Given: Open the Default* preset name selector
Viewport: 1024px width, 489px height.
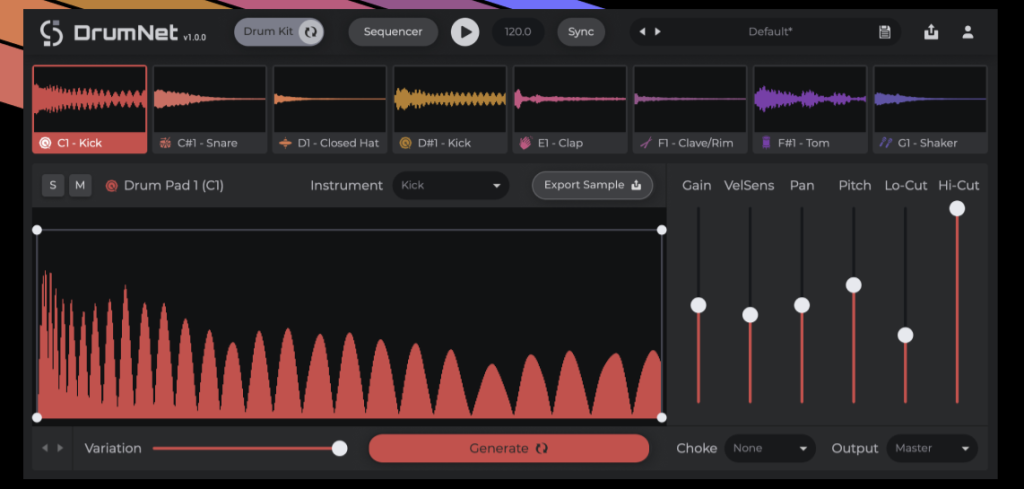Looking at the screenshot, I should point(771,31).
